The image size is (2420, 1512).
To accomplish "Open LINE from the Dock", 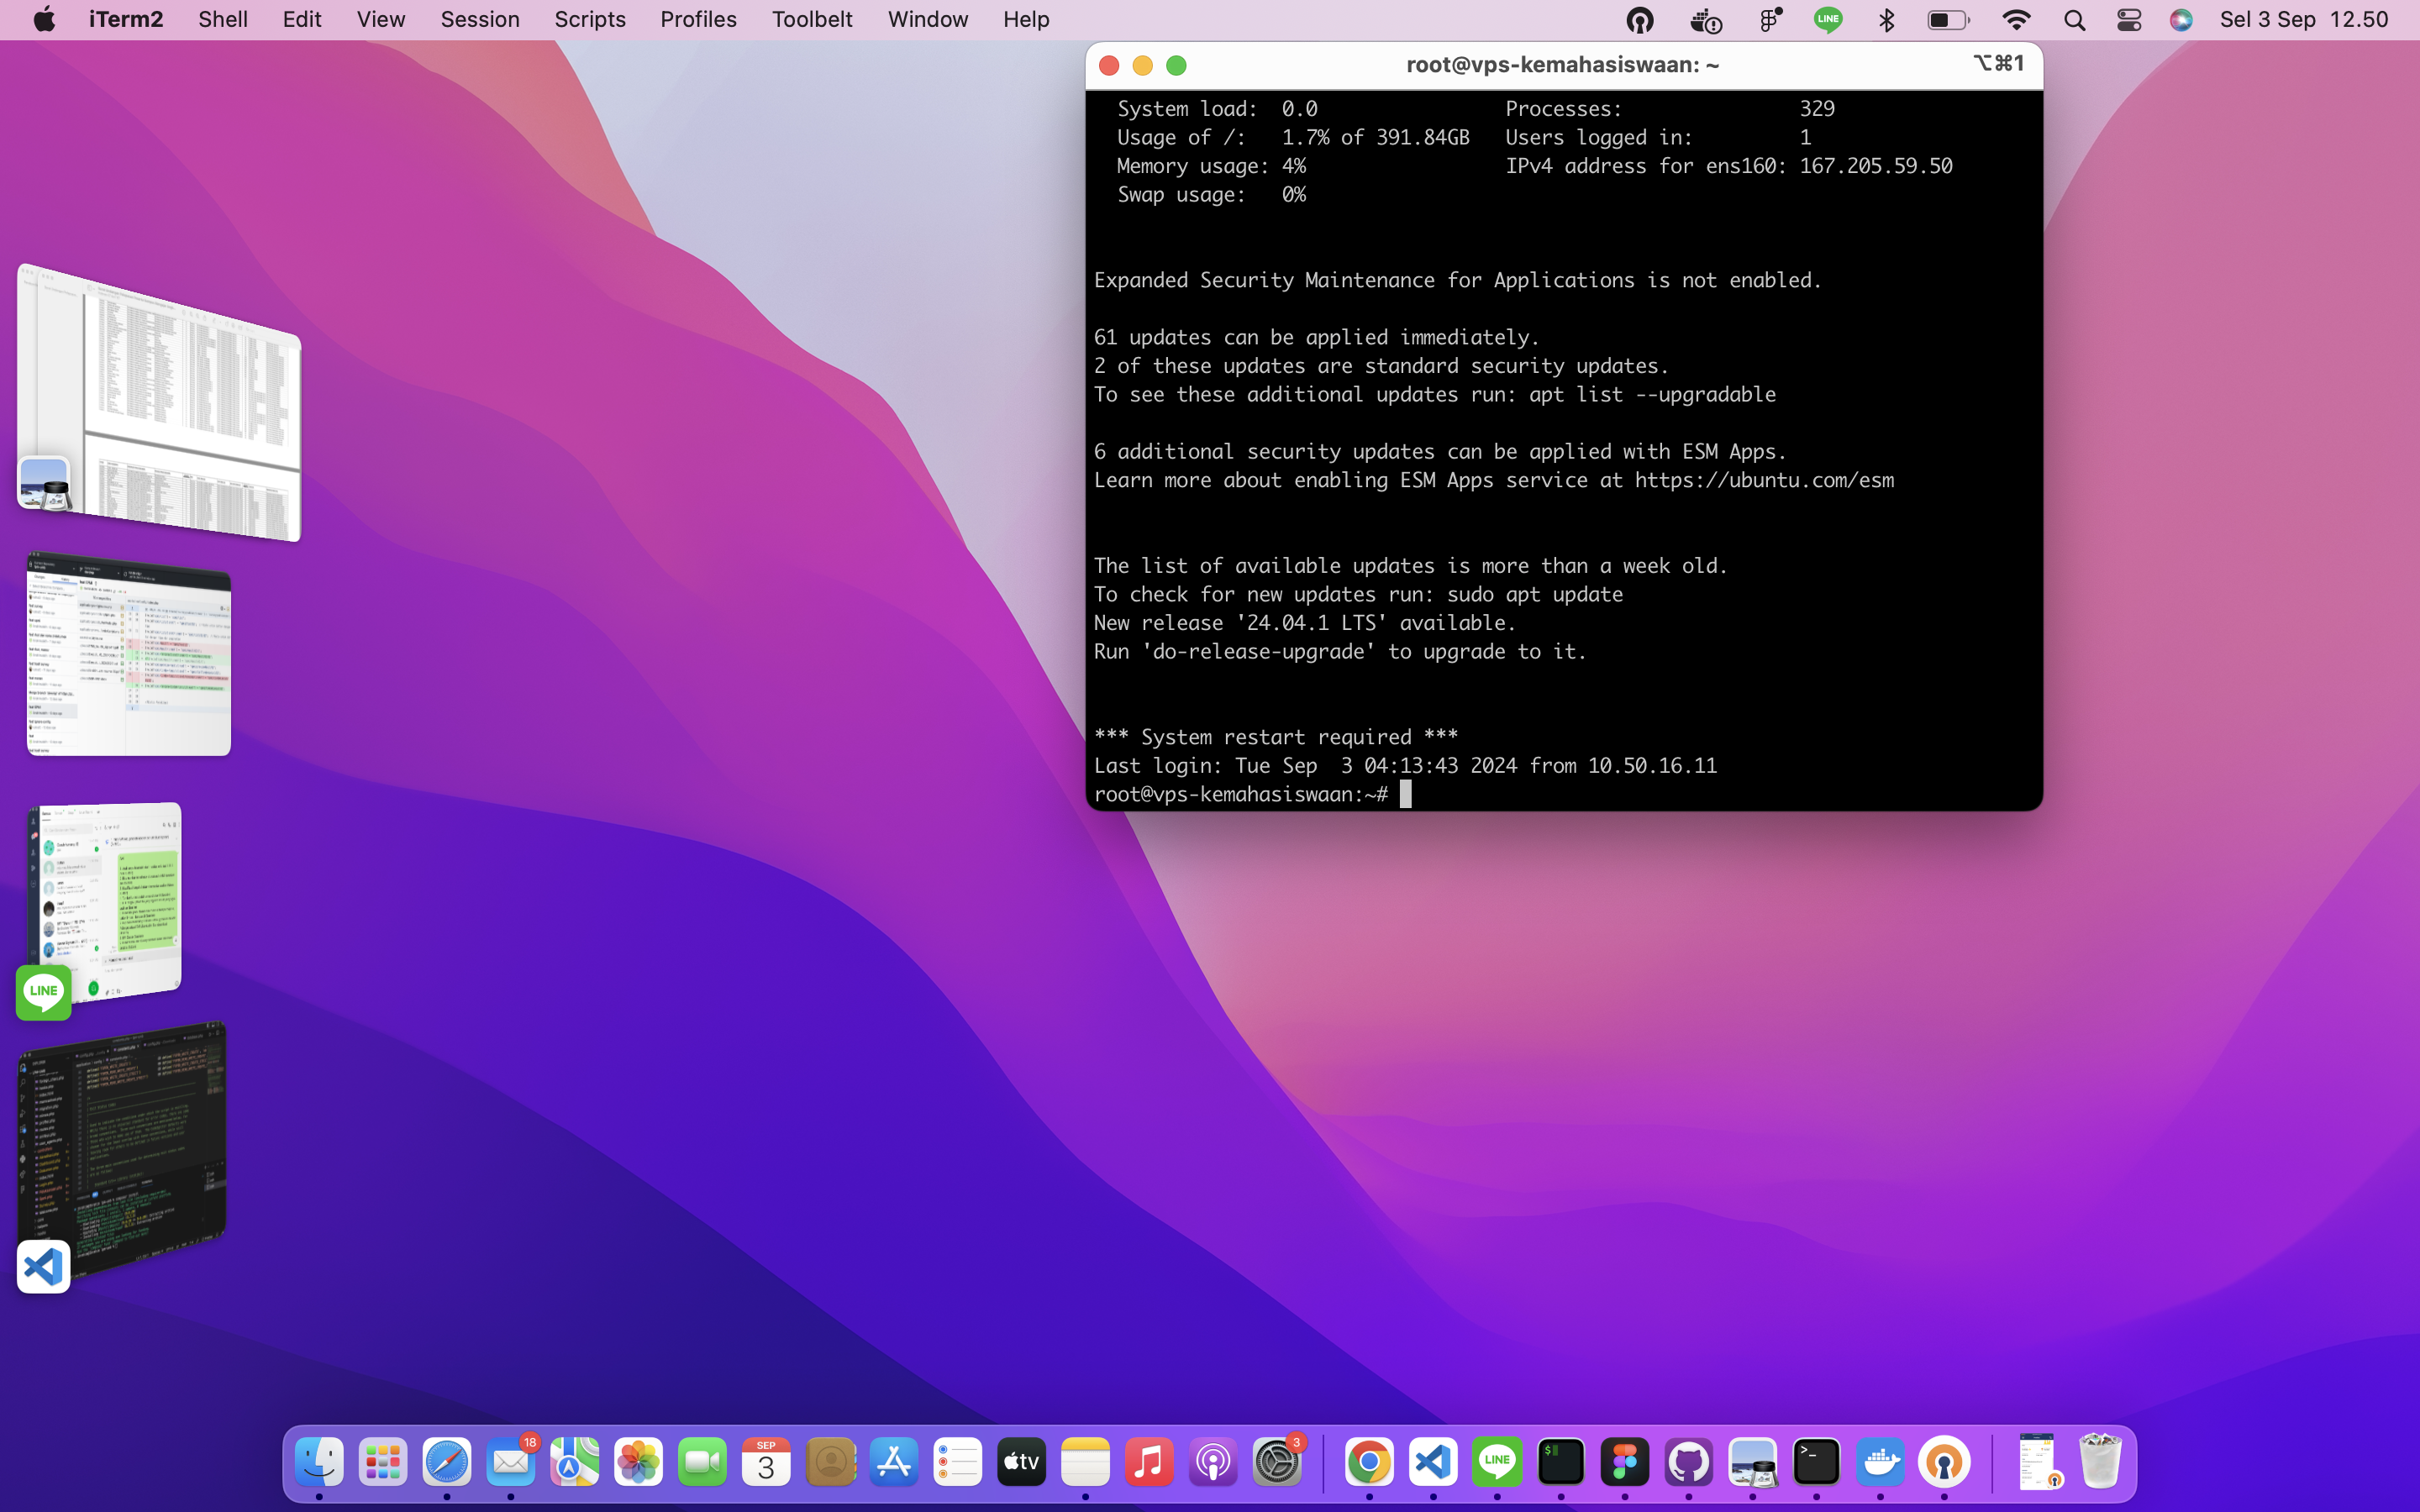I will [x=1497, y=1462].
